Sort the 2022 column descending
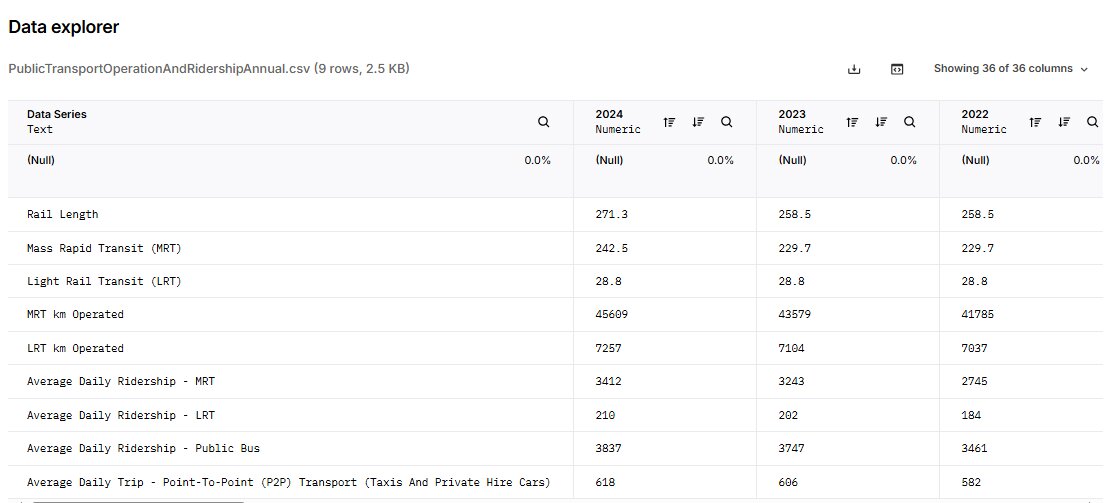The image size is (1109, 503). coord(1064,122)
